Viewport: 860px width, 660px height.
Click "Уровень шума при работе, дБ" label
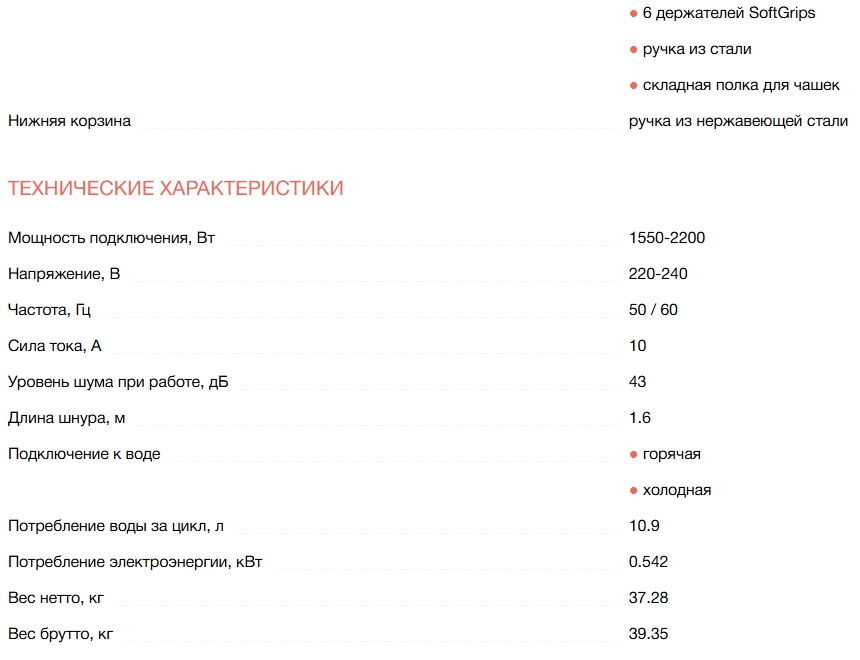tap(118, 382)
